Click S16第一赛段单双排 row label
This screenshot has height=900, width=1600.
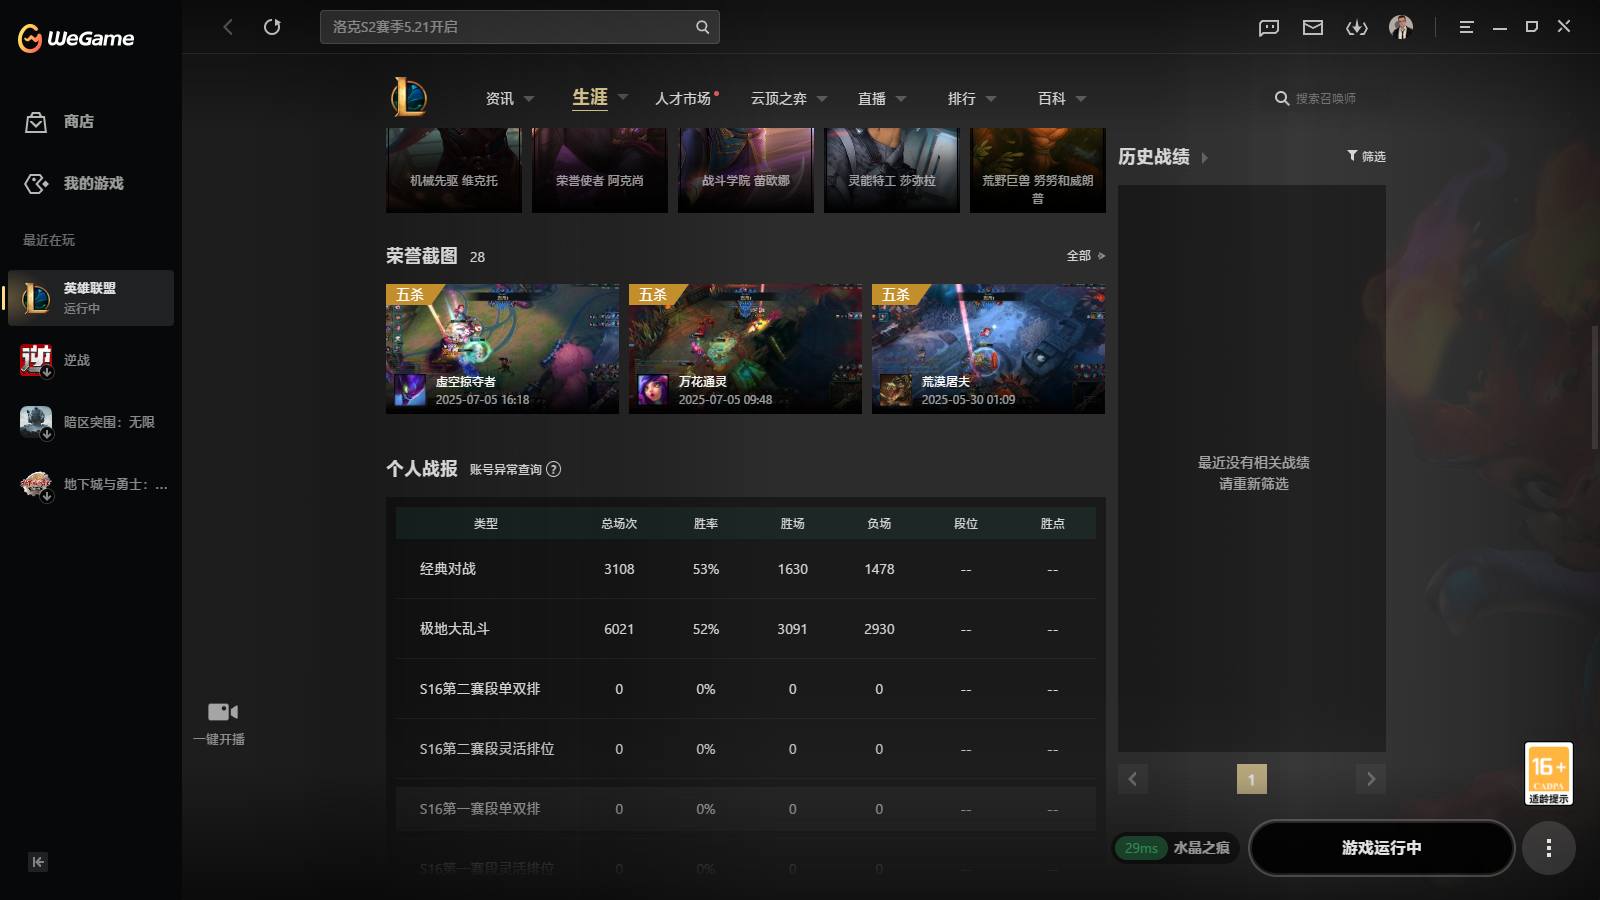[x=480, y=809]
